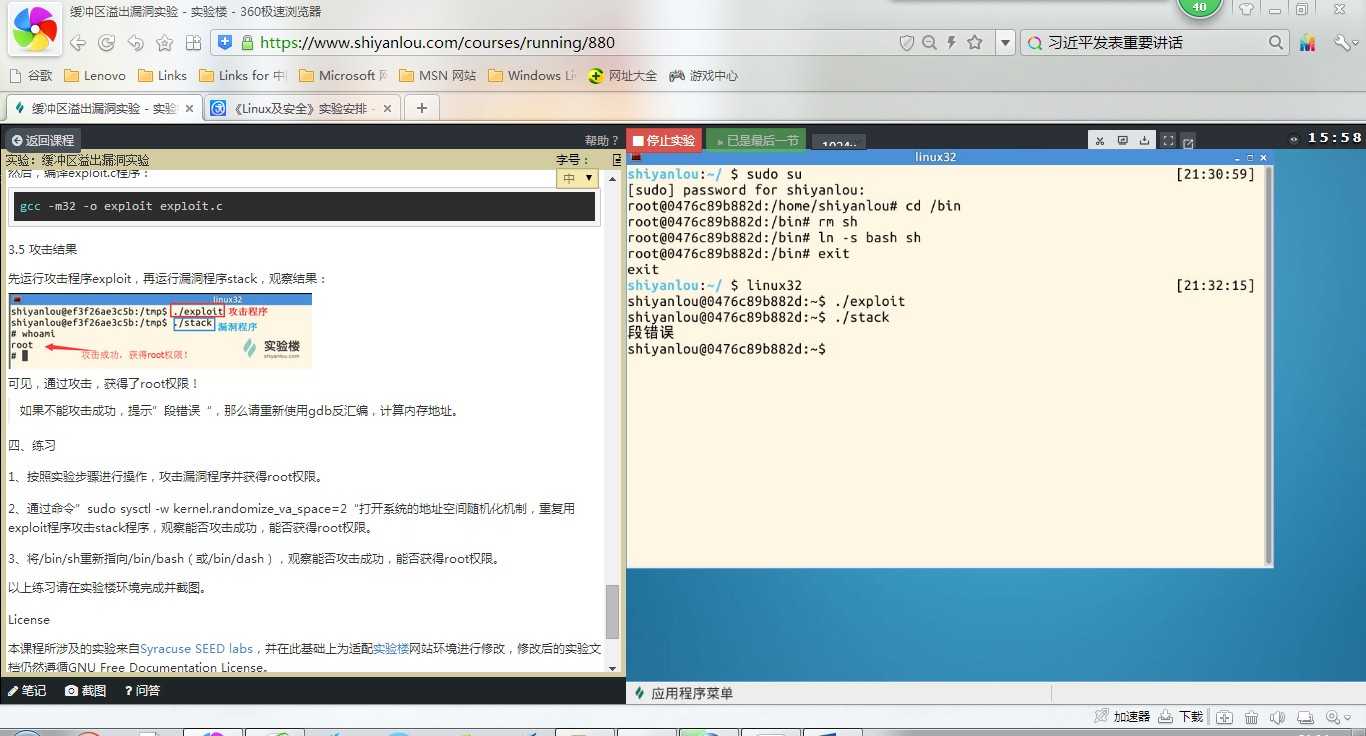Viewport: 1366px width, 736px height.
Task: Open the address bar history dropdown arrow
Action: click(x=1005, y=43)
